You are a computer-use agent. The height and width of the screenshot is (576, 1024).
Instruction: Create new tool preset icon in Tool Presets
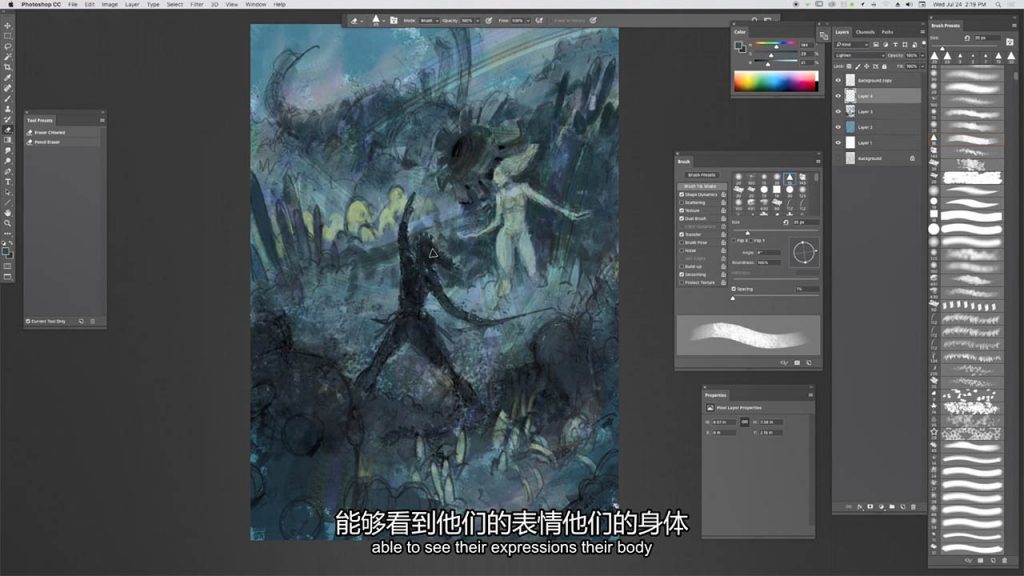tap(81, 321)
